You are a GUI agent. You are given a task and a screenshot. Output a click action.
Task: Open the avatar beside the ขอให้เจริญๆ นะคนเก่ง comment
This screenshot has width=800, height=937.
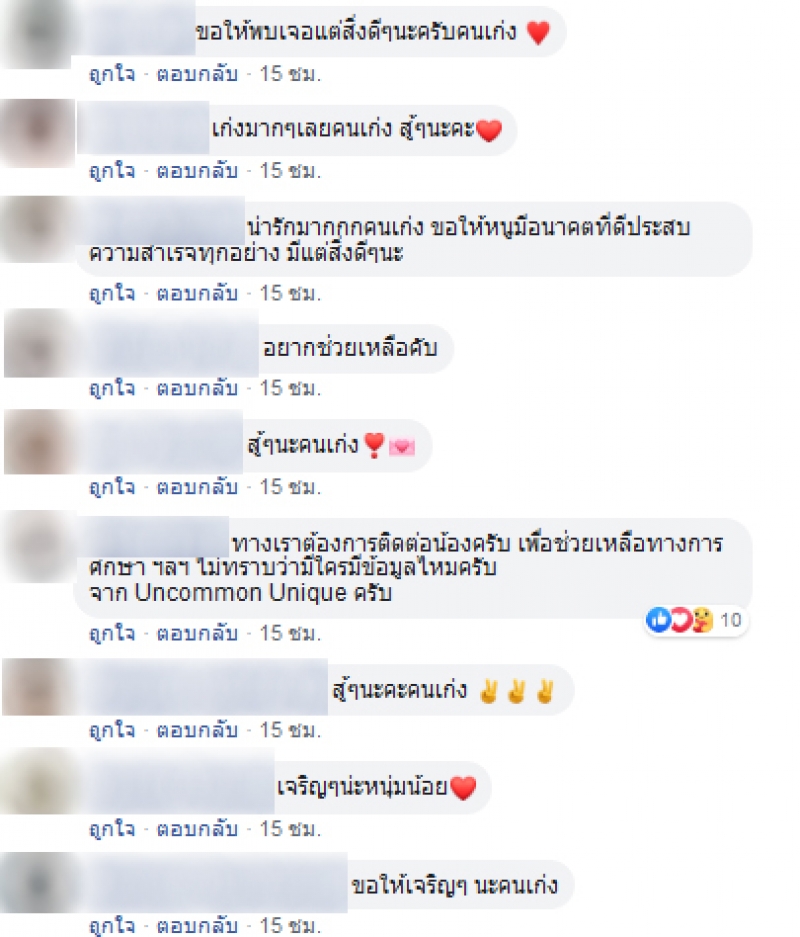coord(38,883)
